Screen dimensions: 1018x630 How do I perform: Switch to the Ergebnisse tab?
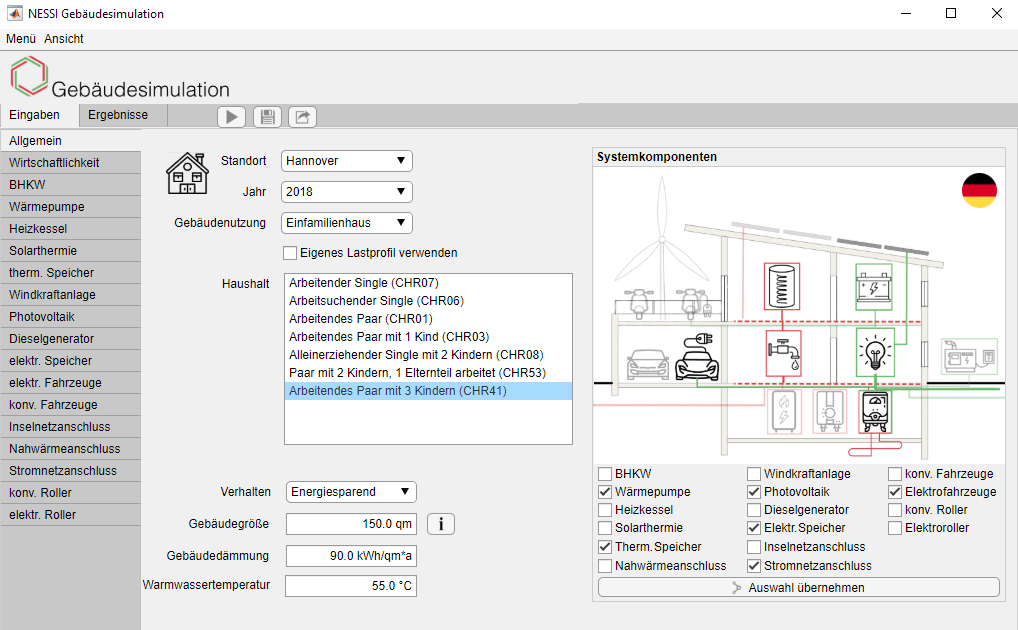[118, 115]
